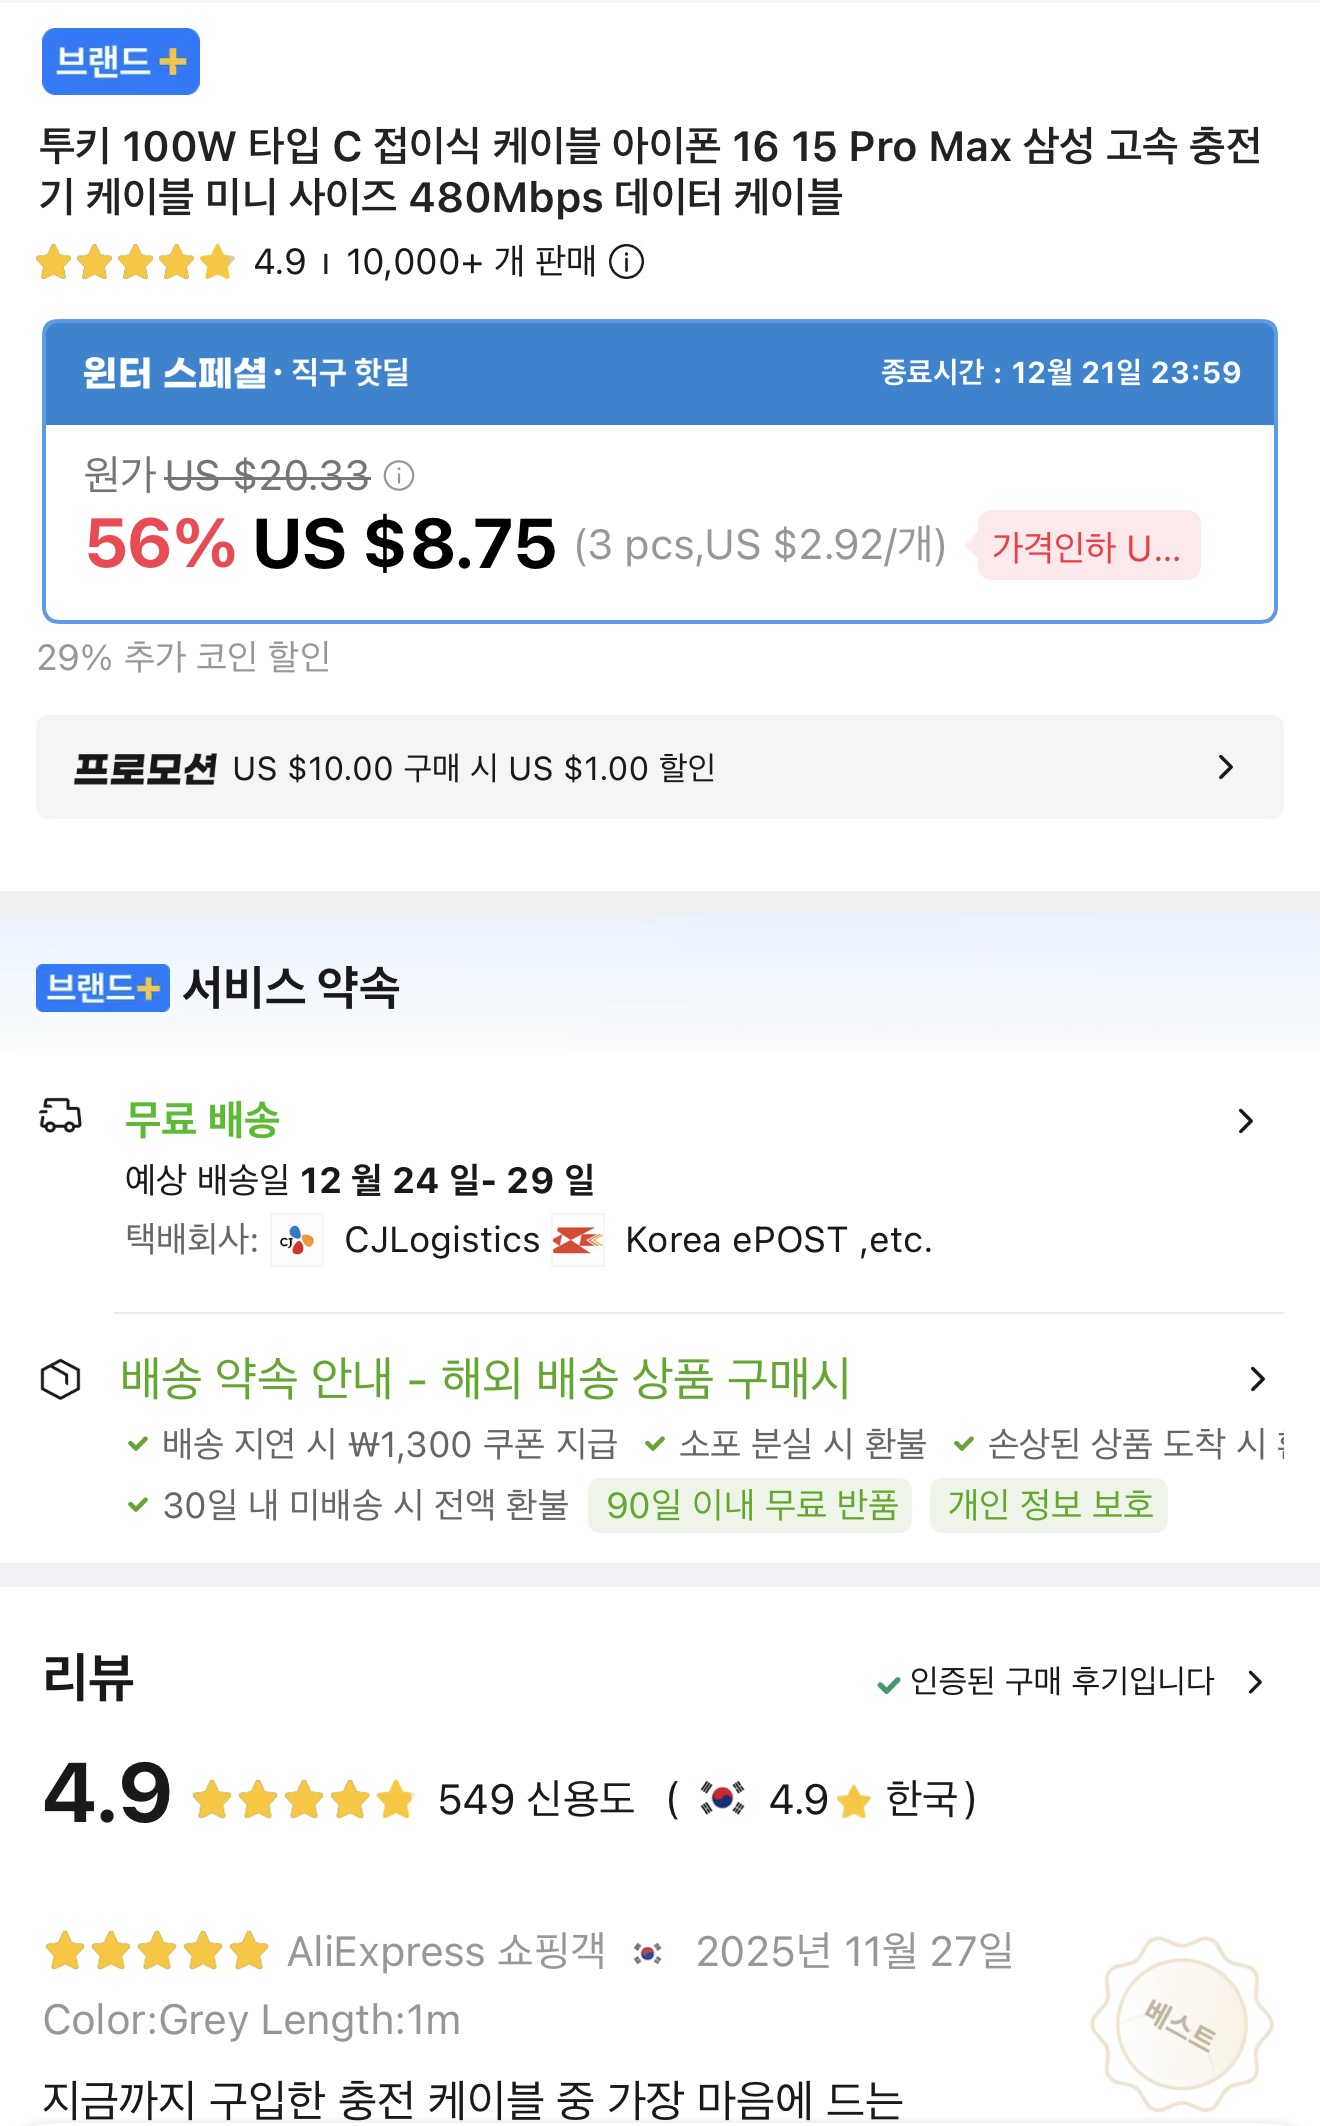Screen dimensions: 1320x2126
Task: Expand the 프로모션 US $1.00 discount details
Action: [x=1225, y=767]
